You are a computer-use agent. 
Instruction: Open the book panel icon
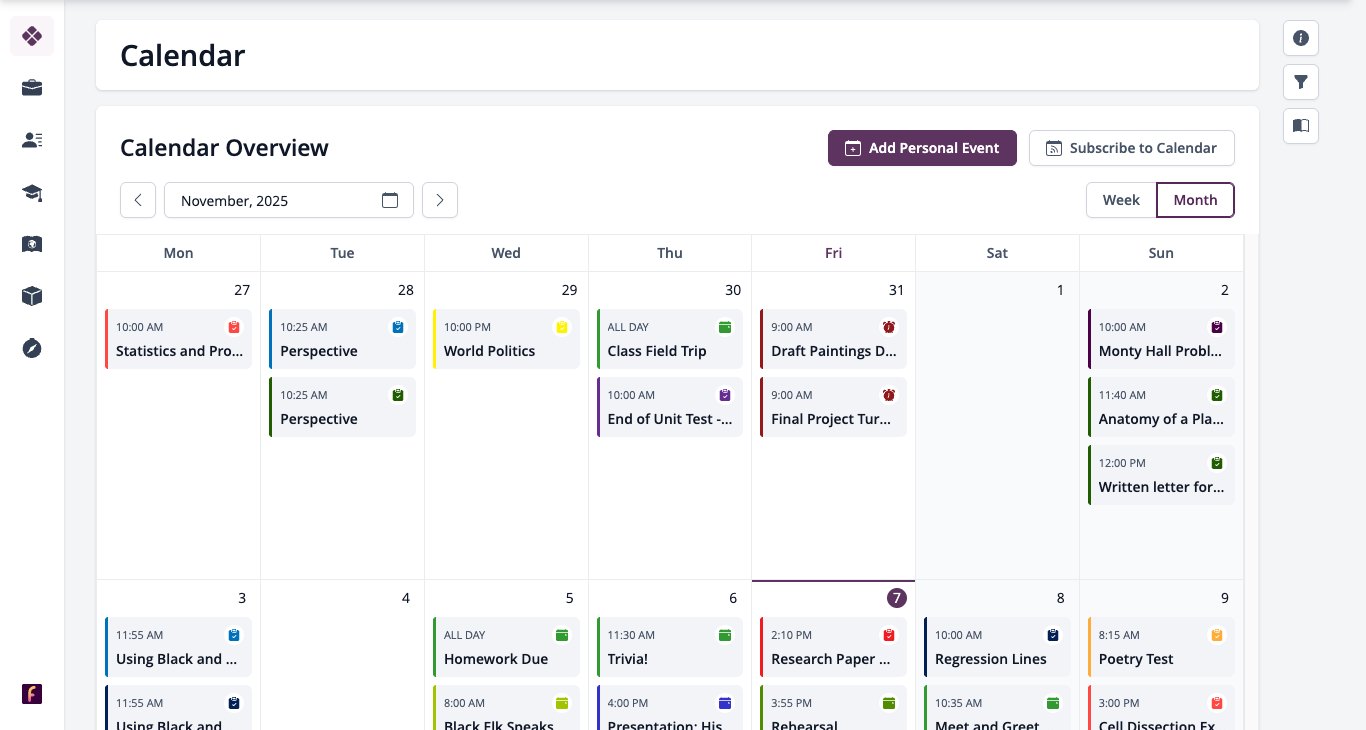pyautogui.click(x=1301, y=126)
